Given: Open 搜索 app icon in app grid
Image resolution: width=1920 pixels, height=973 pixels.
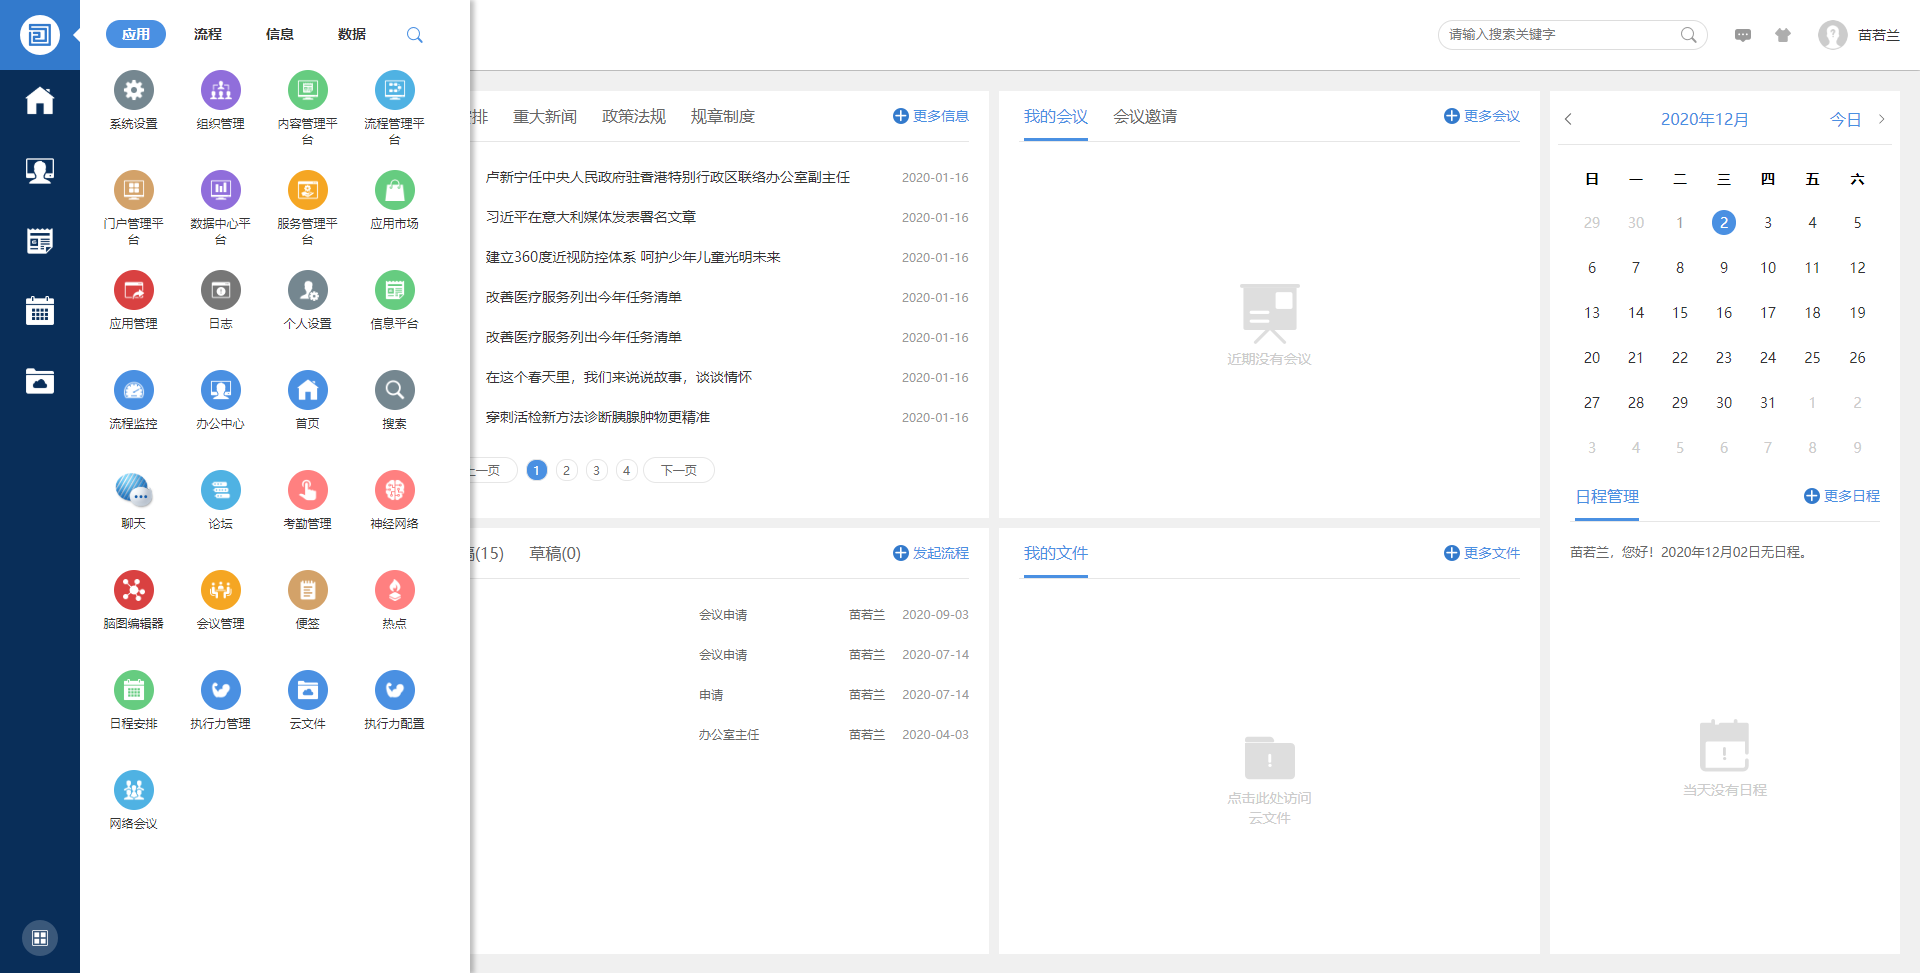Looking at the screenshot, I should tap(395, 390).
